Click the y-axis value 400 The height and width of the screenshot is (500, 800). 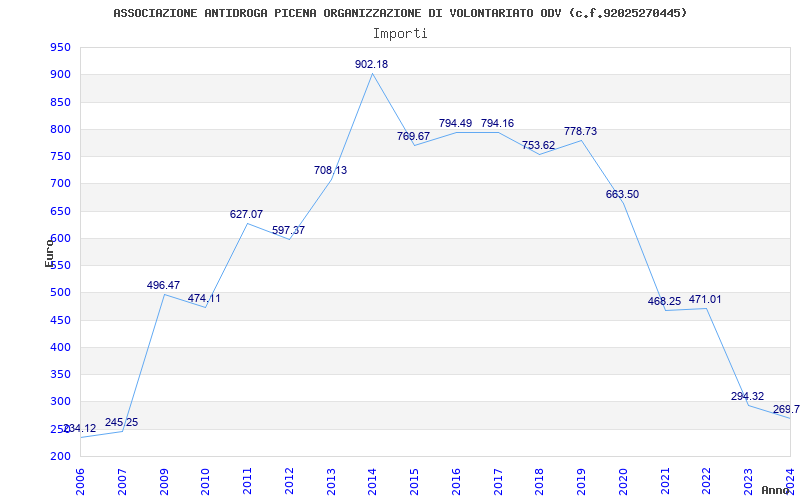[x=60, y=347]
